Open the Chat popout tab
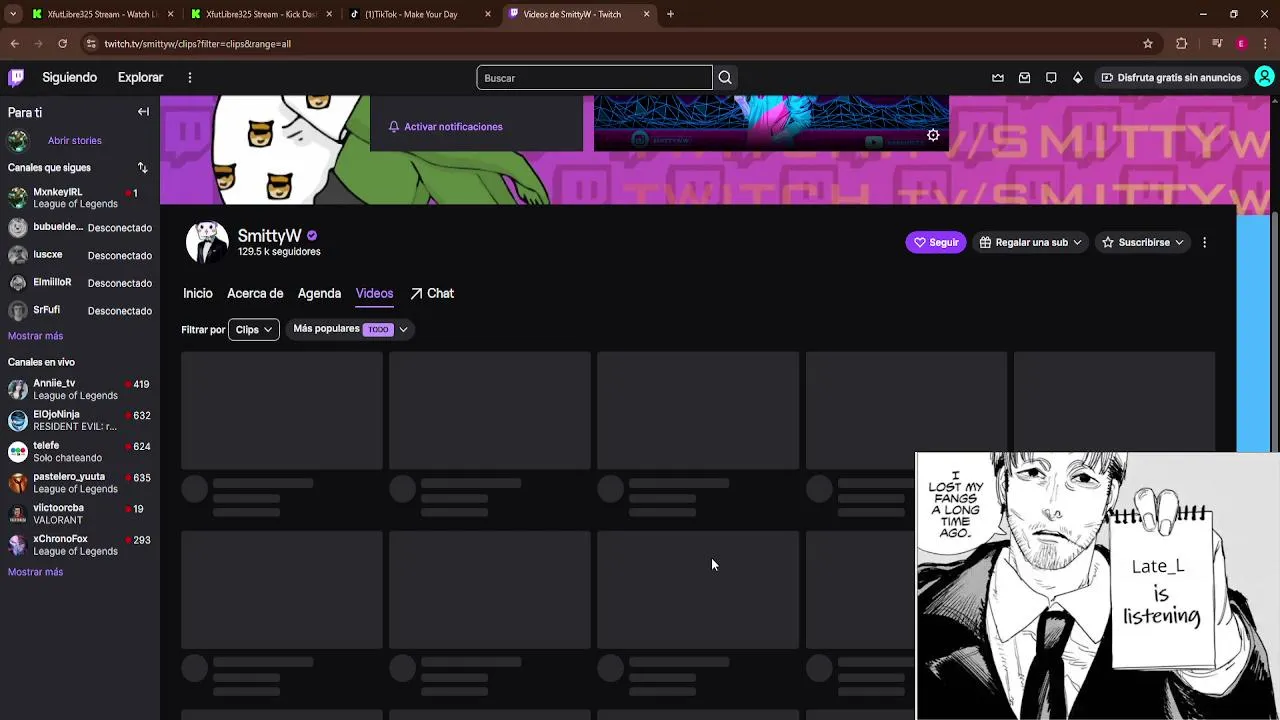1280x720 pixels. tap(432, 293)
